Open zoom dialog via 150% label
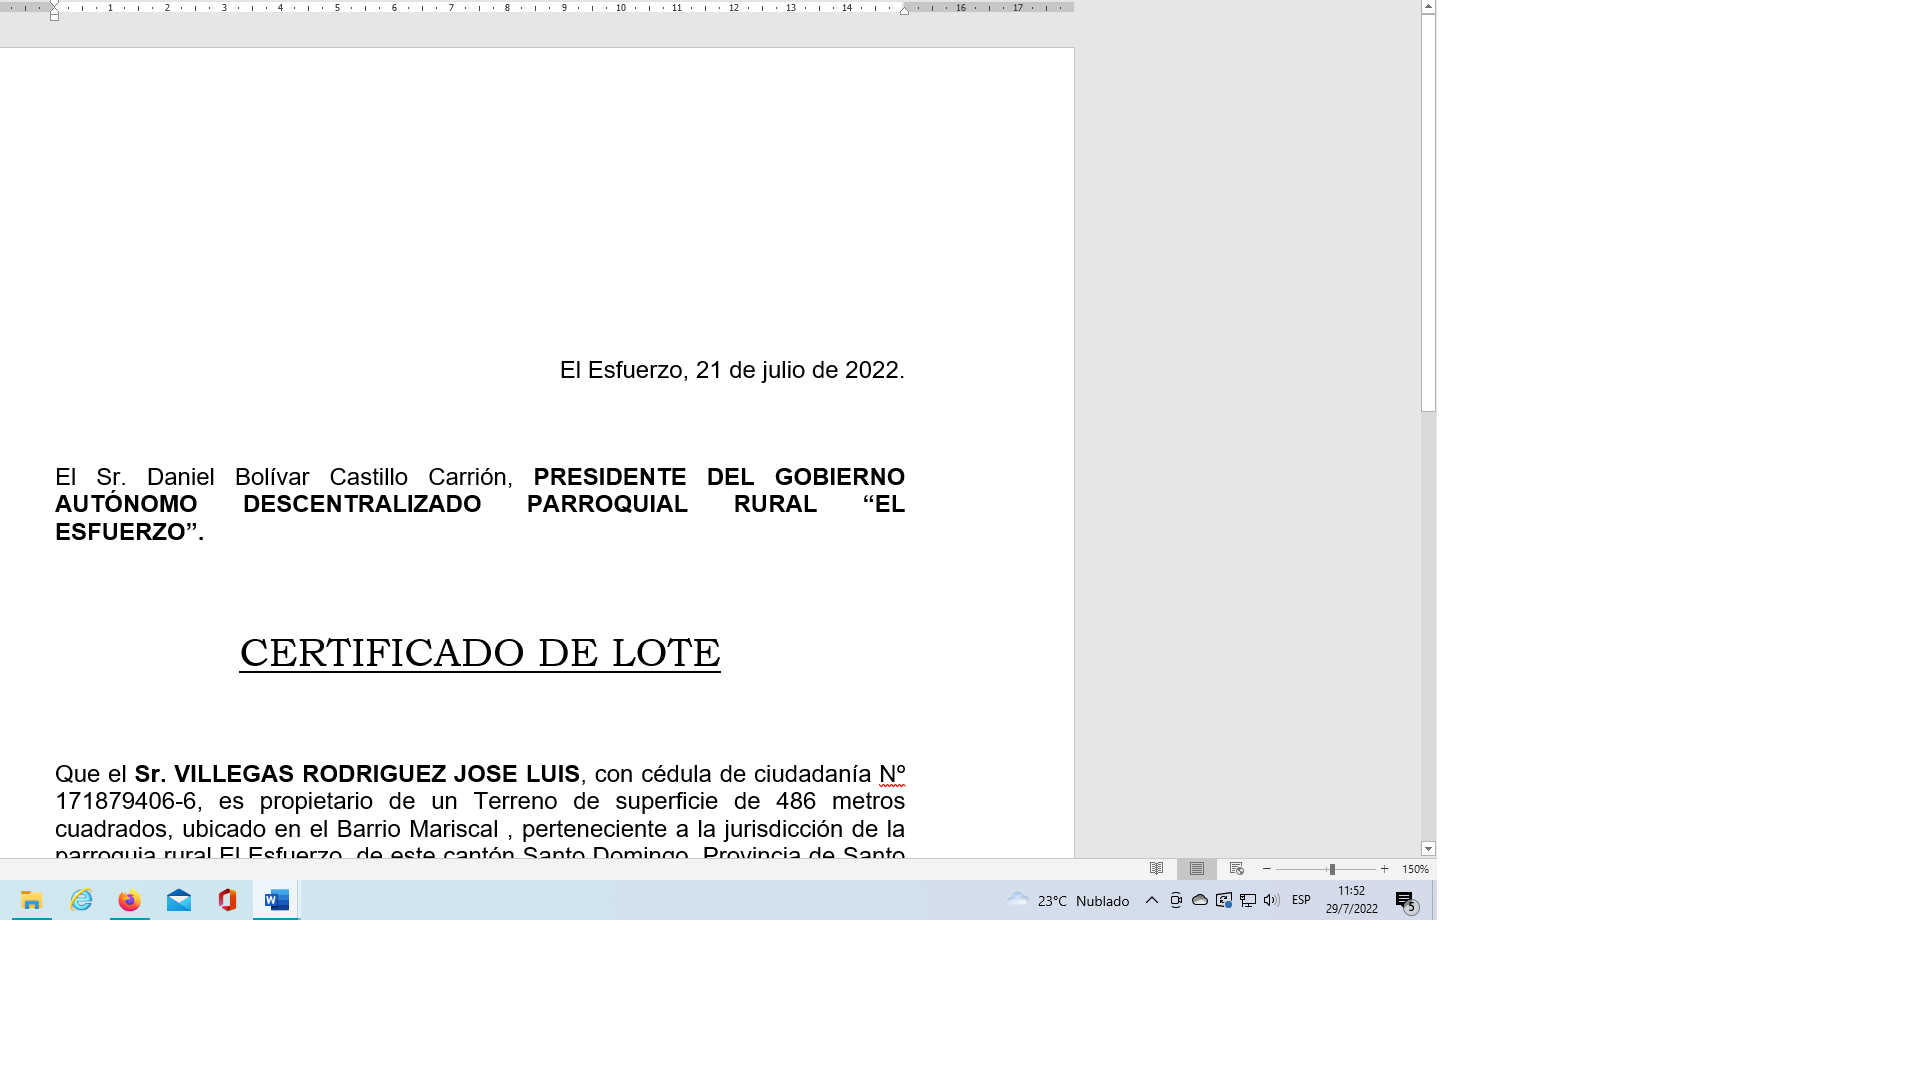 tap(1415, 869)
